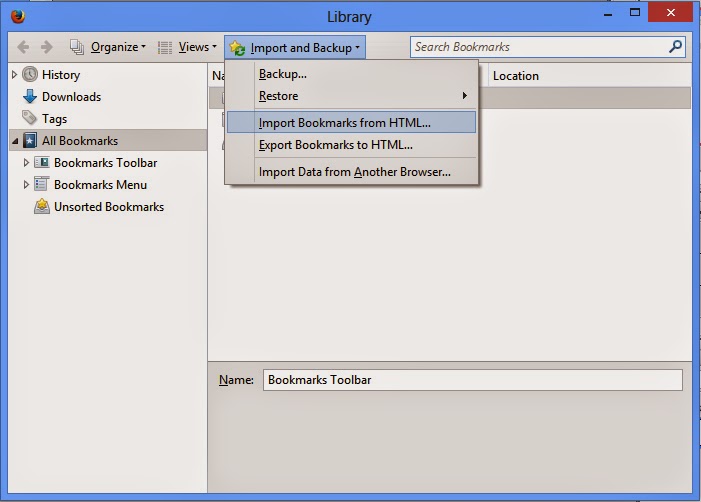Open the Restore submenu arrow
This screenshot has height=502, width=701.
coord(465,96)
